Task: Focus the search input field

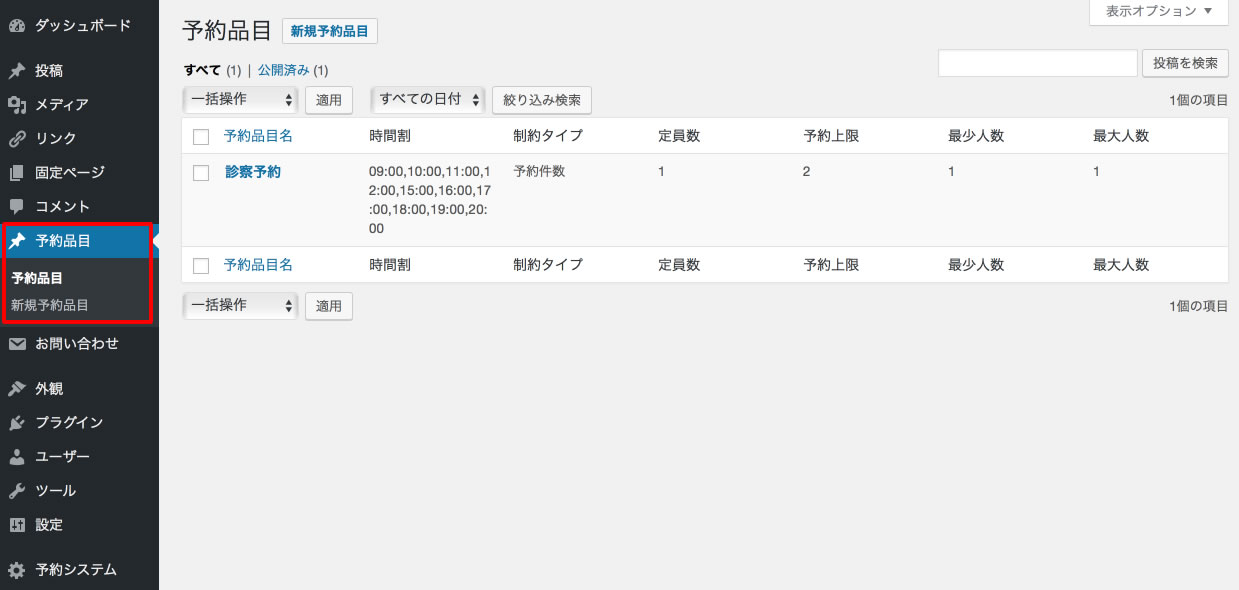Action: [x=1038, y=63]
